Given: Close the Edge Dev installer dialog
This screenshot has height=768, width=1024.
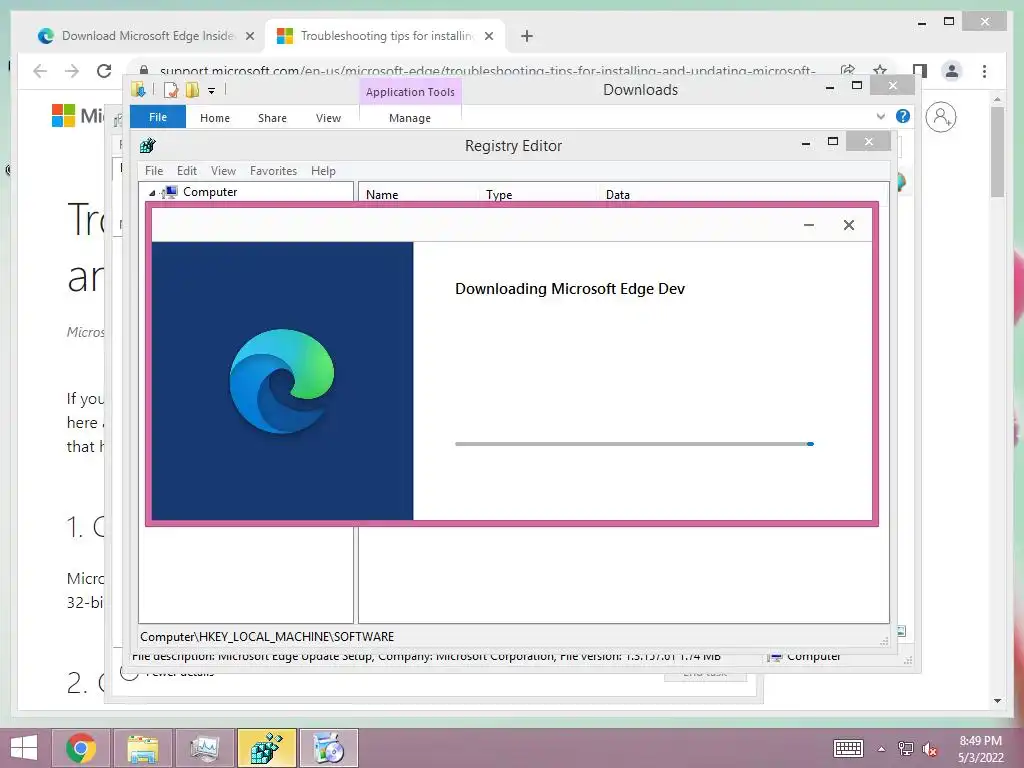Looking at the screenshot, I should 848,225.
